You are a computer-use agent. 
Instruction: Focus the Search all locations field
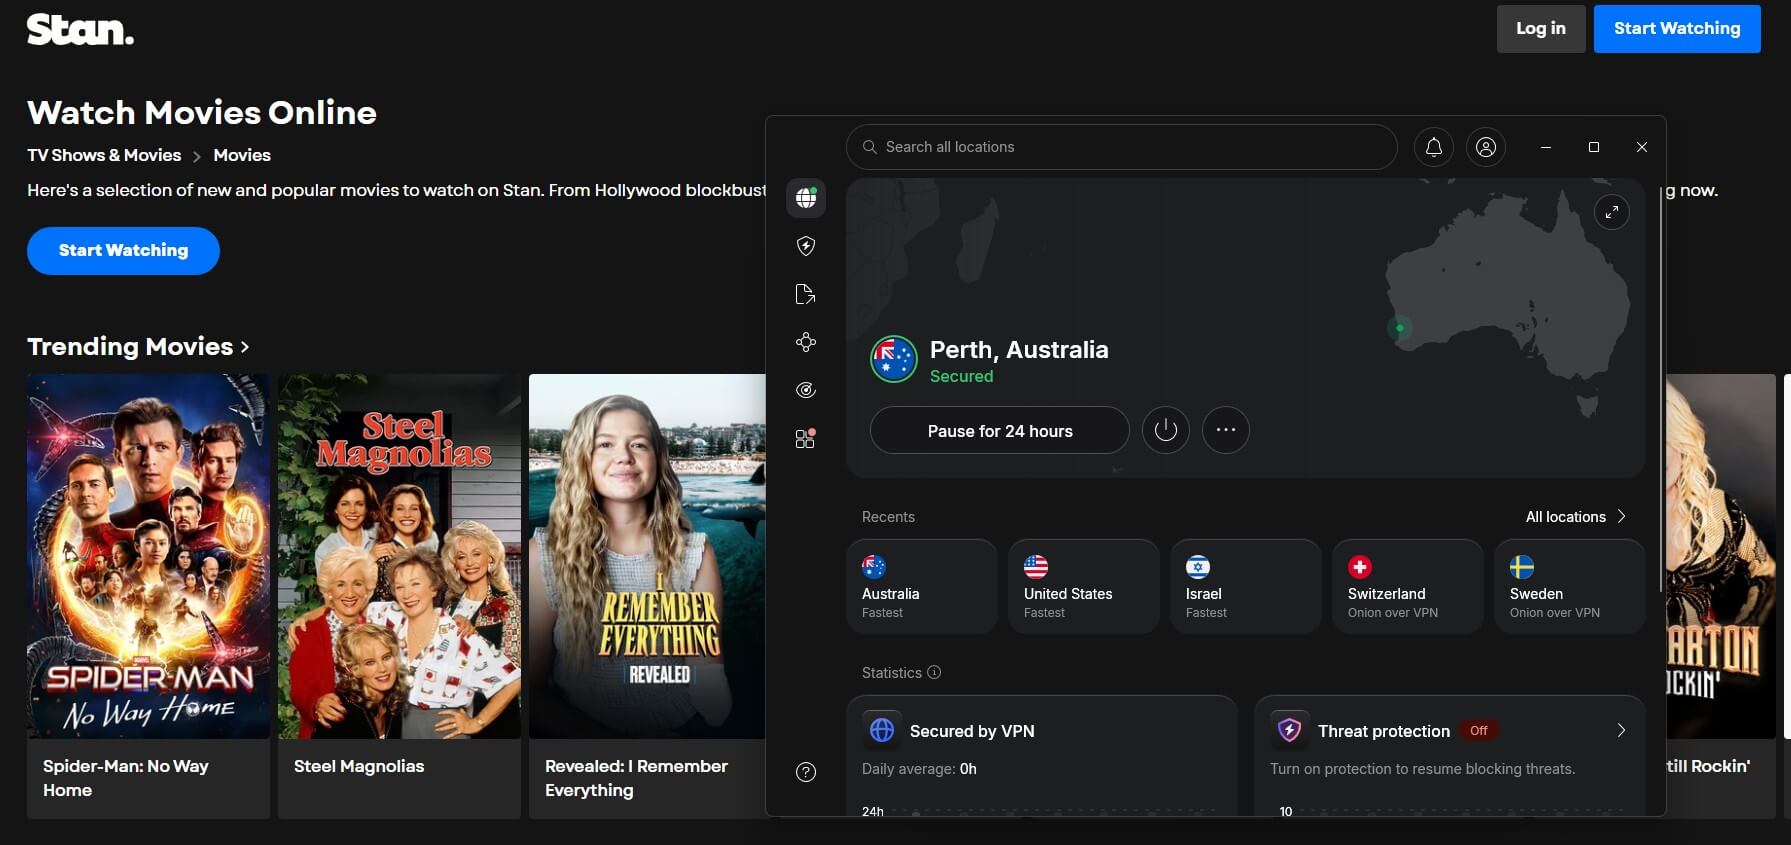click(1121, 147)
